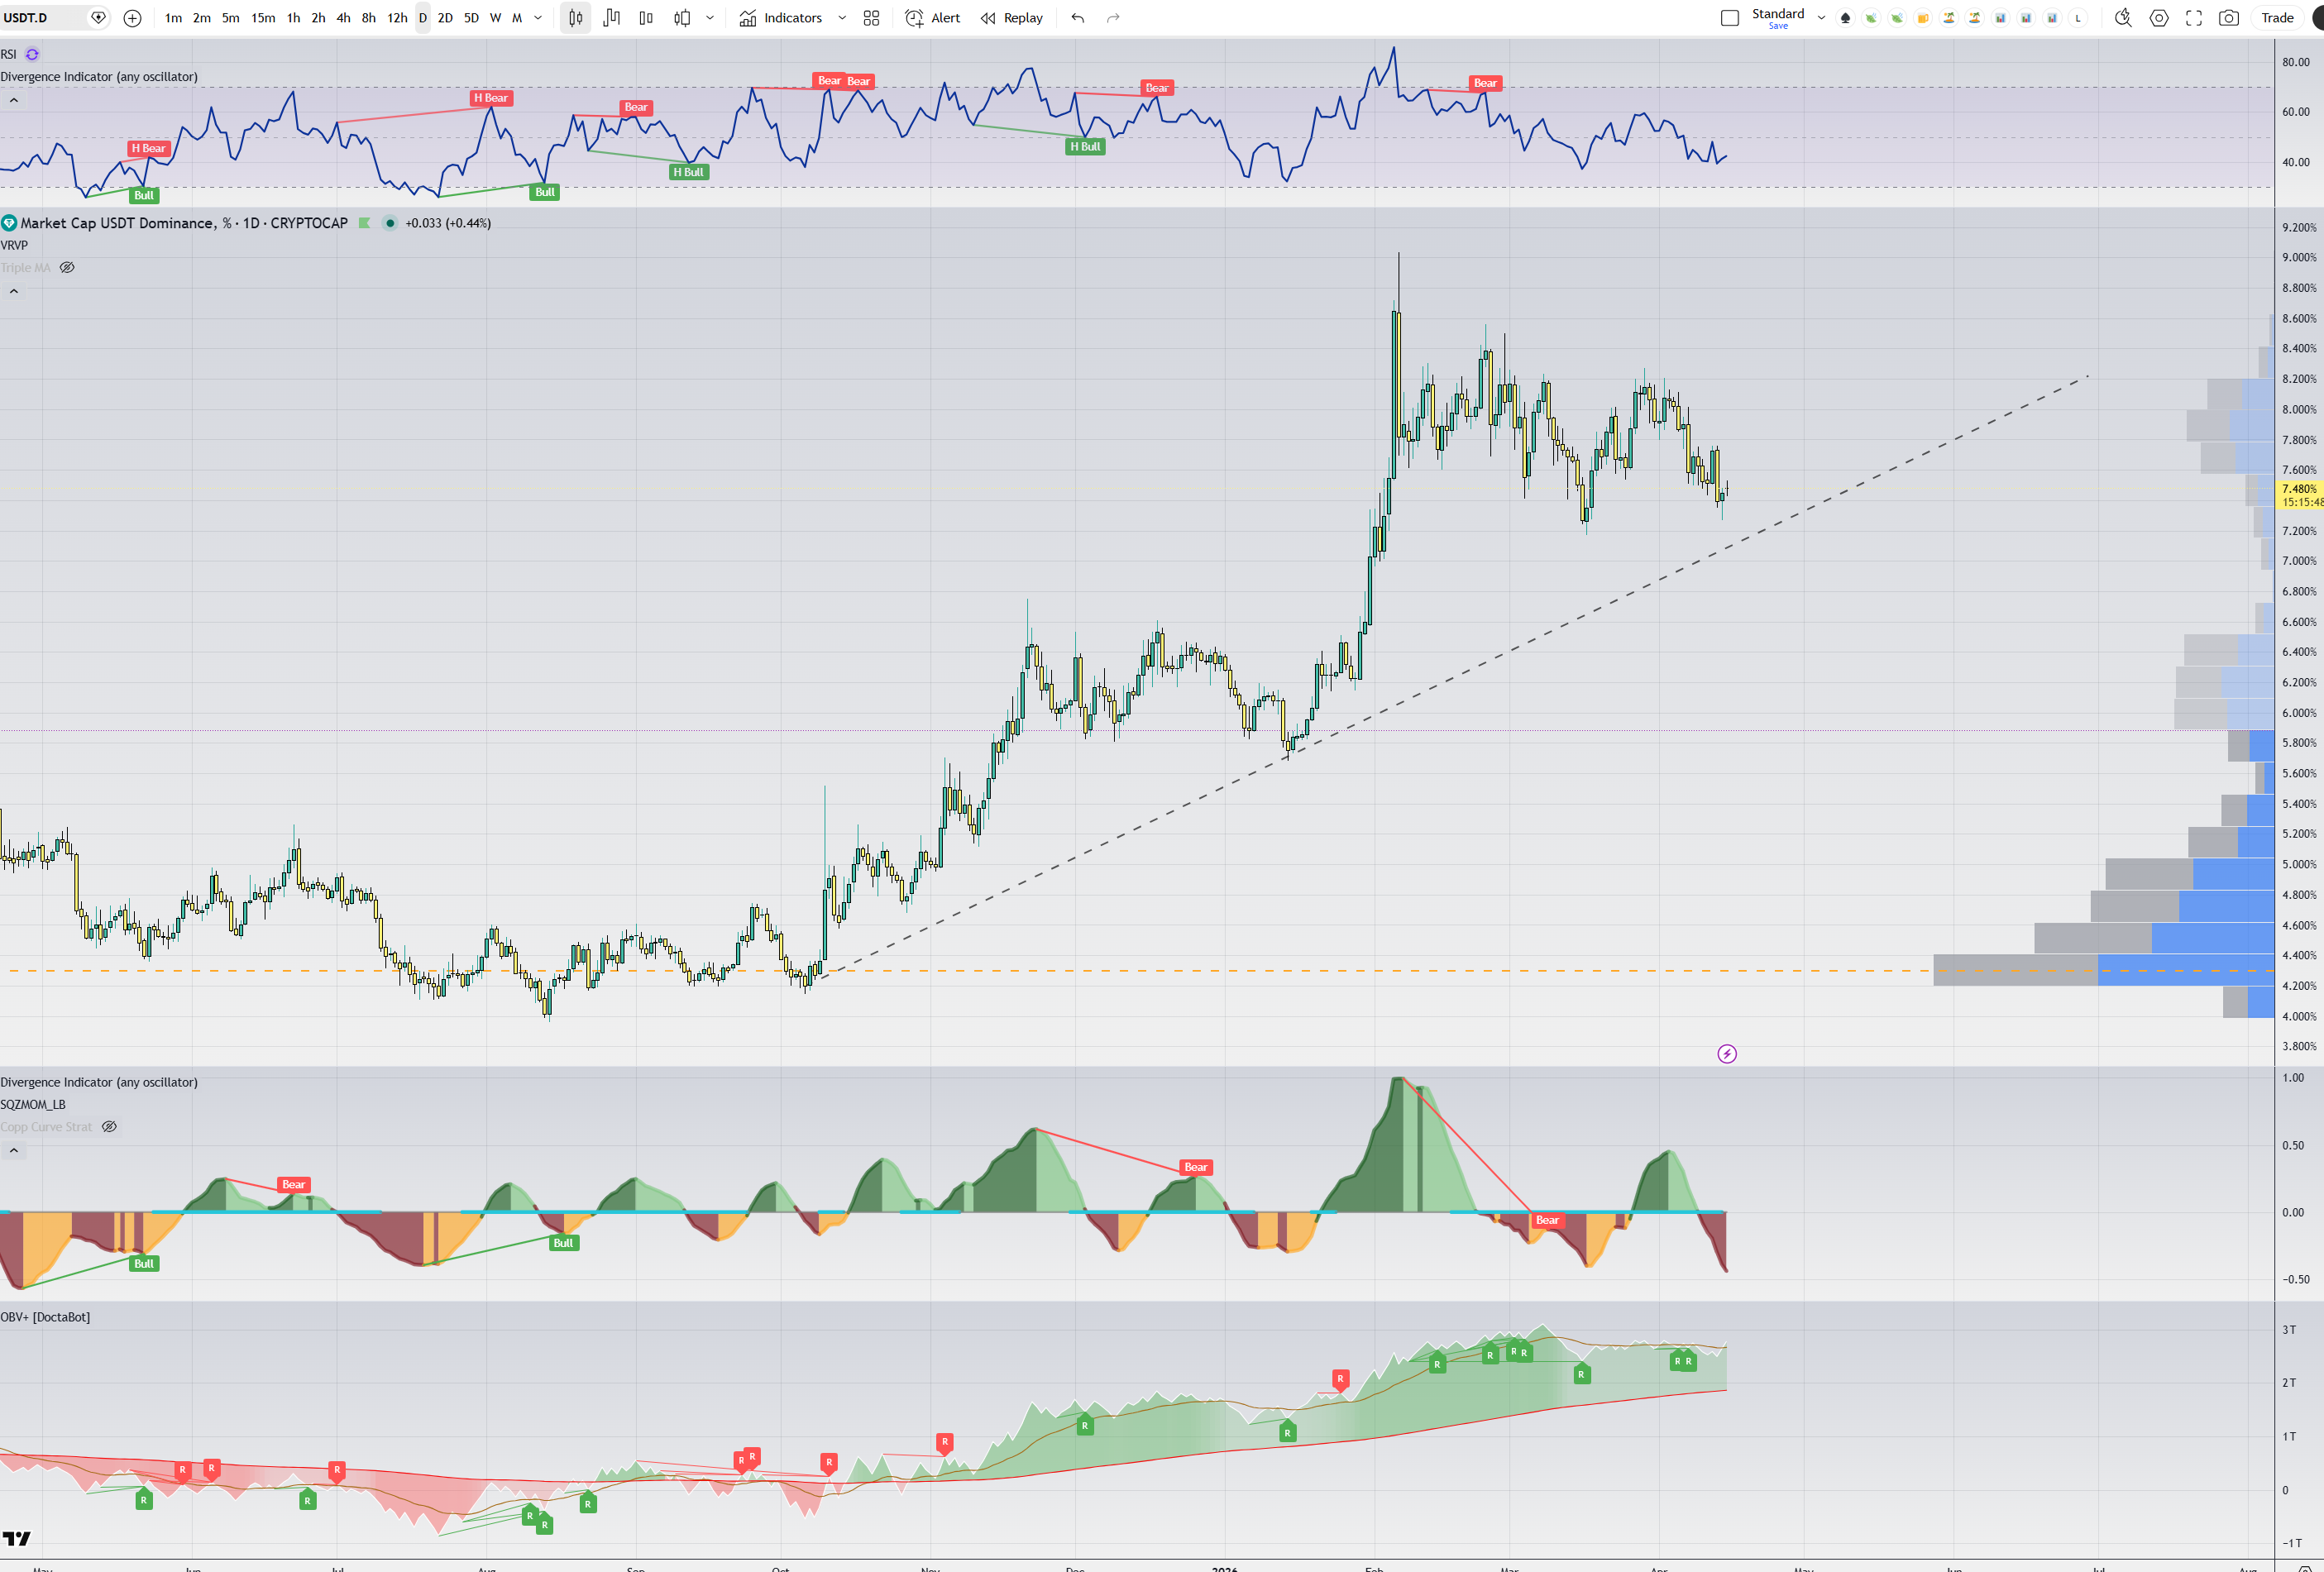Enter fullscreen mode
2324x1572 pixels.
point(2193,18)
